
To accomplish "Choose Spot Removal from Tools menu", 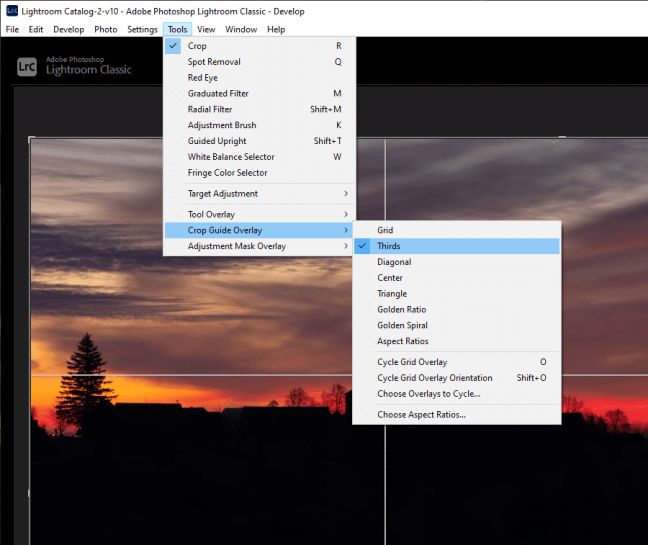I will point(214,62).
